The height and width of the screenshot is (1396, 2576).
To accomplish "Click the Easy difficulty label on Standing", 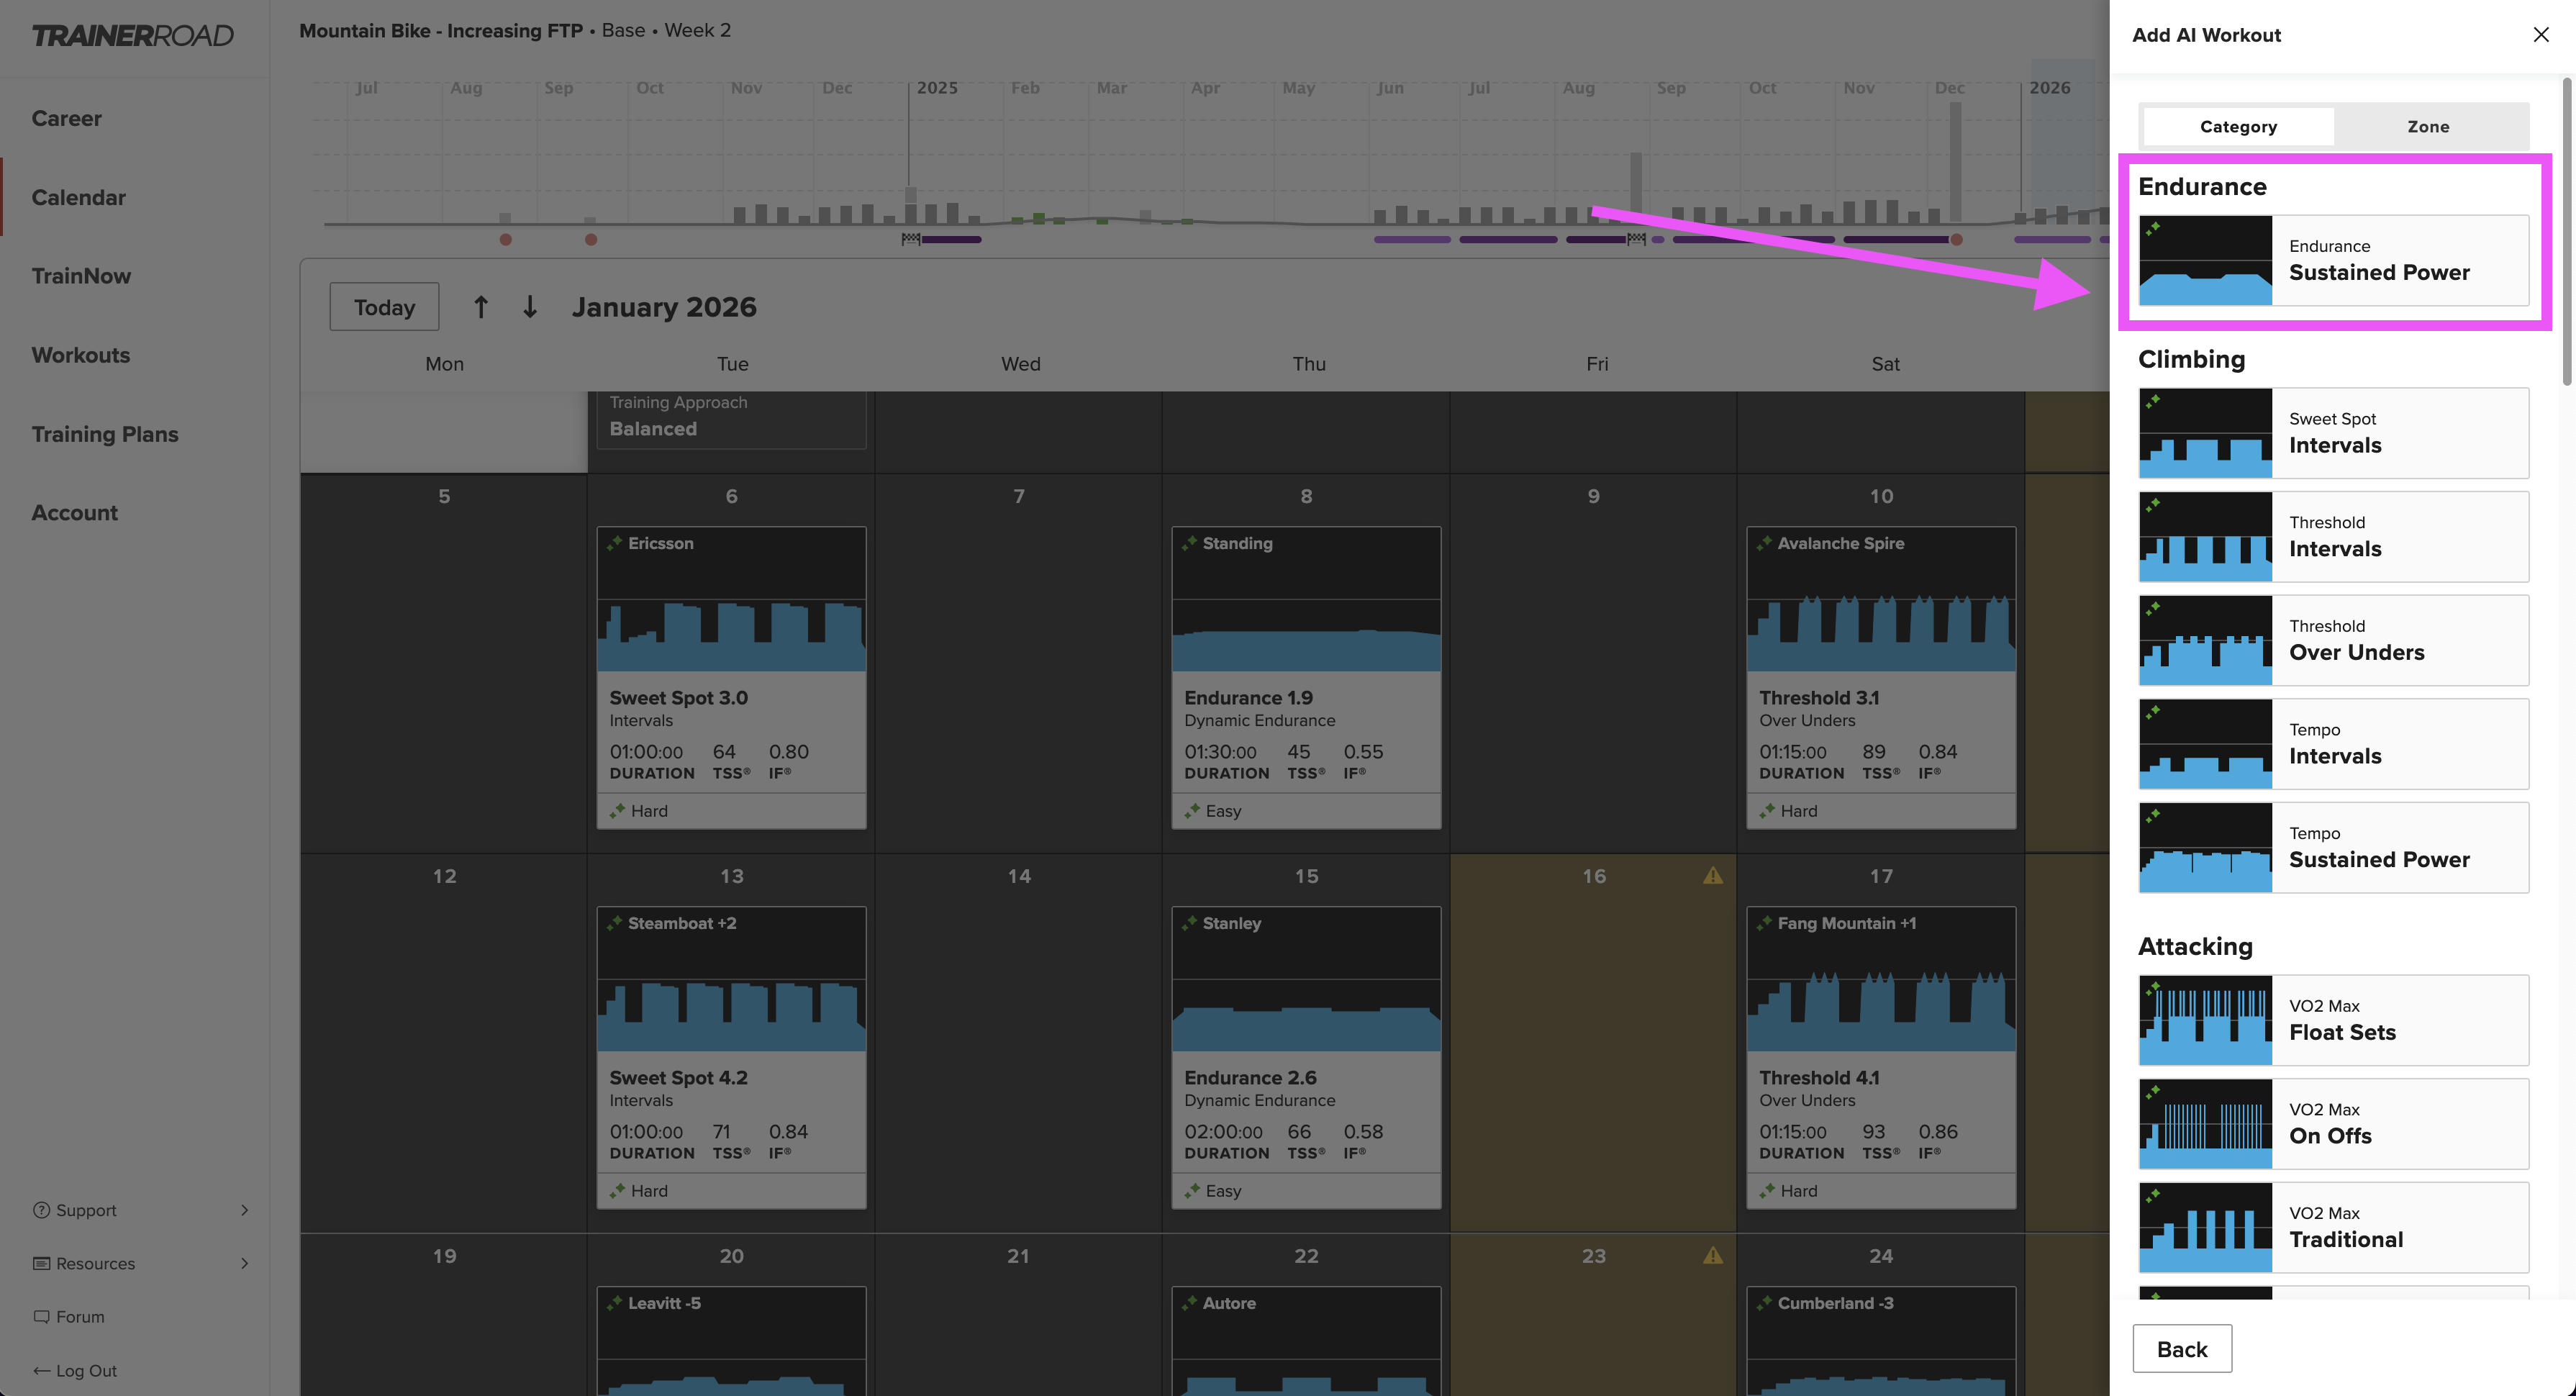I will pyautogui.click(x=1223, y=811).
